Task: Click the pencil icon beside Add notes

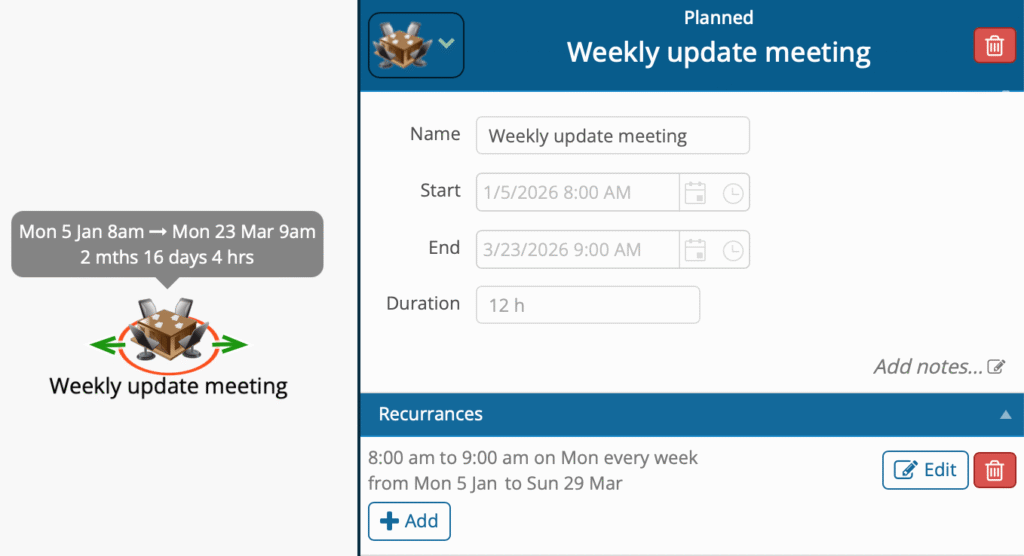Action: click(996, 367)
